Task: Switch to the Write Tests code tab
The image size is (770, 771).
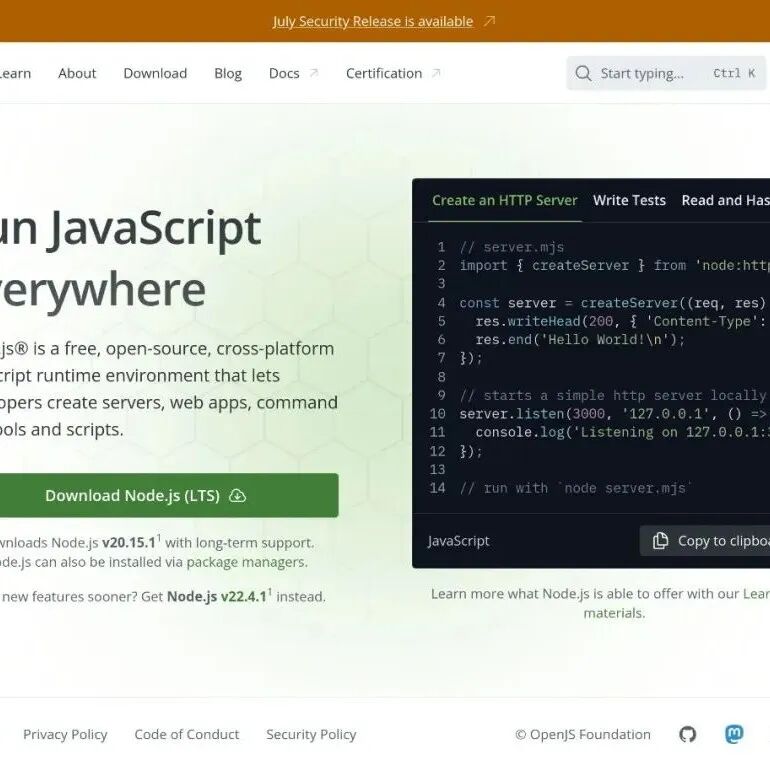Action: [629, 201]
